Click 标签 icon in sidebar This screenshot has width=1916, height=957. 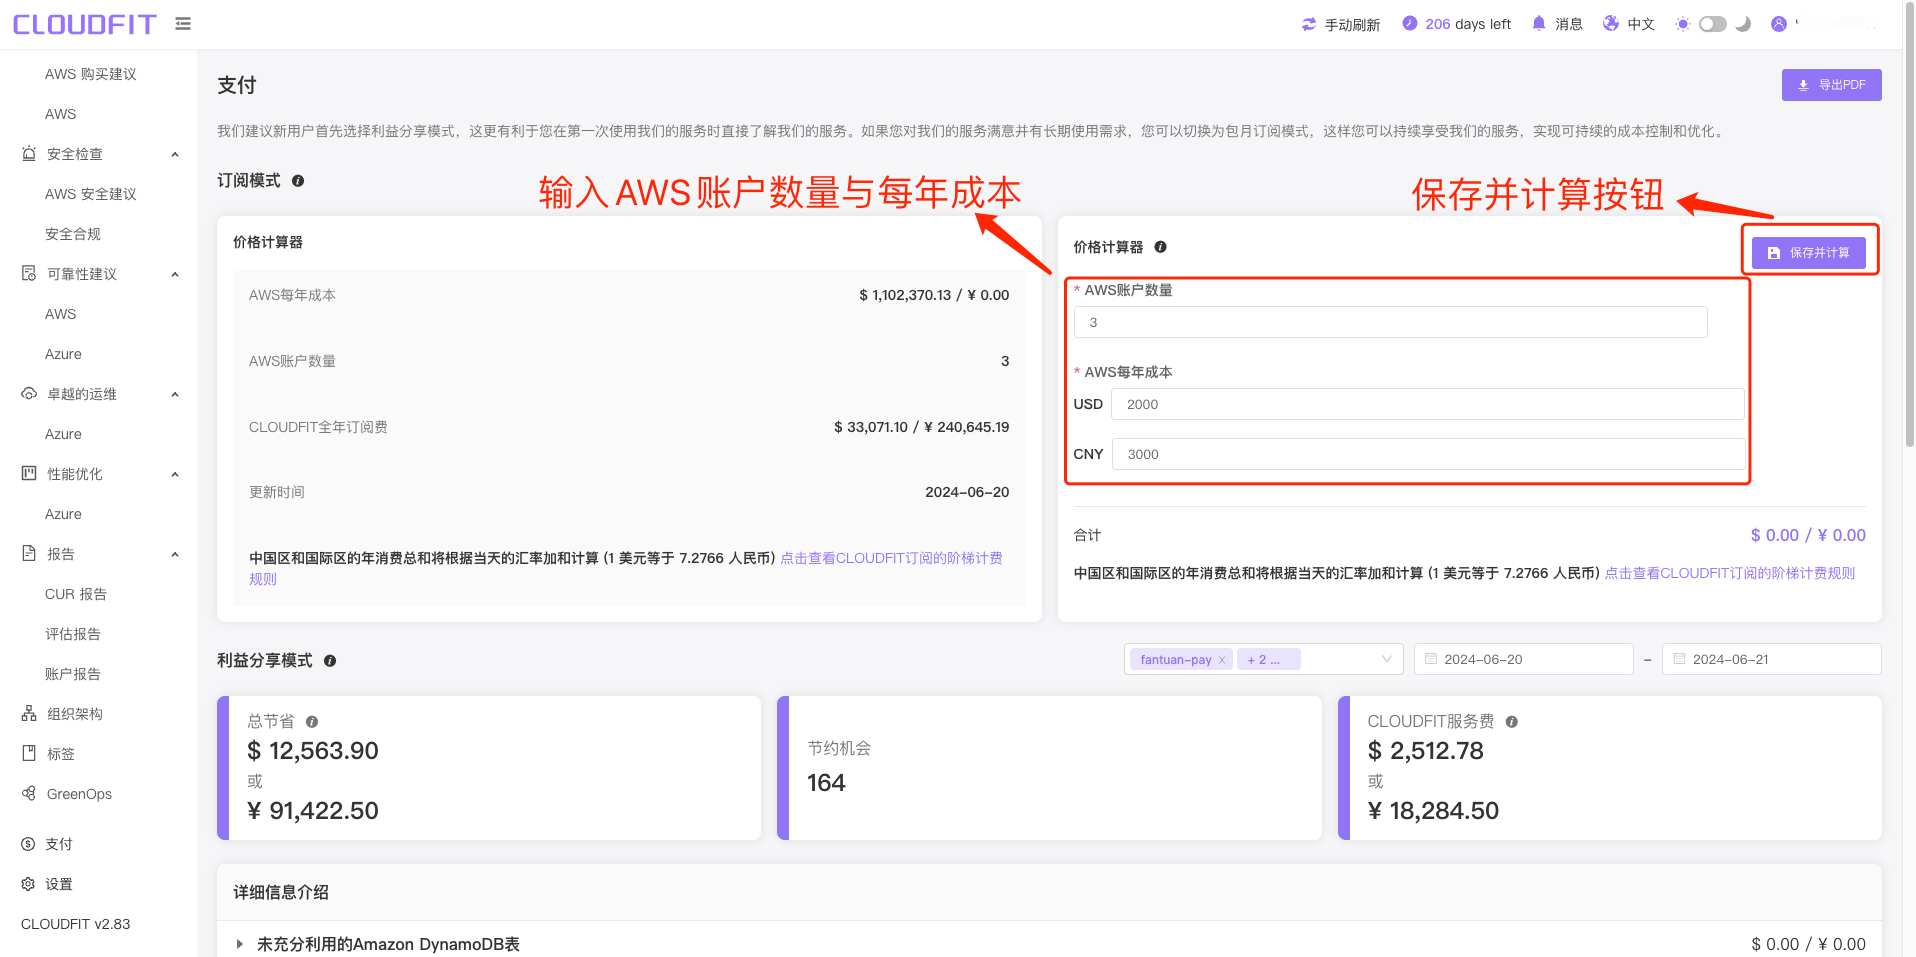(29, 754)
